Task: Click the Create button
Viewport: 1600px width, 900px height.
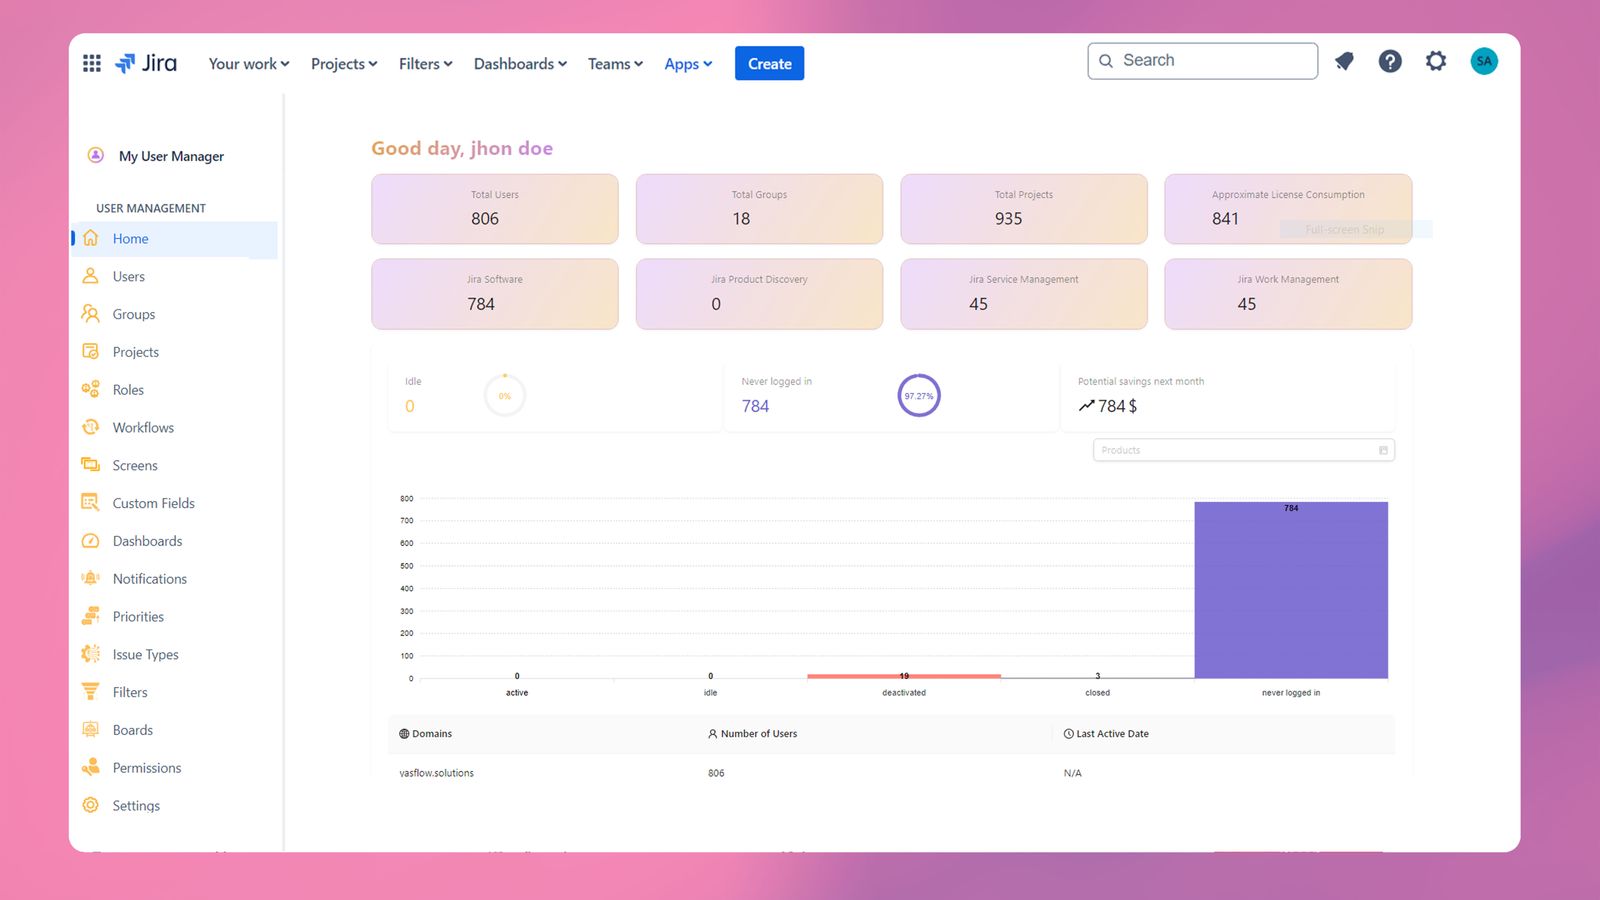Action: click(x=769, y=63)
